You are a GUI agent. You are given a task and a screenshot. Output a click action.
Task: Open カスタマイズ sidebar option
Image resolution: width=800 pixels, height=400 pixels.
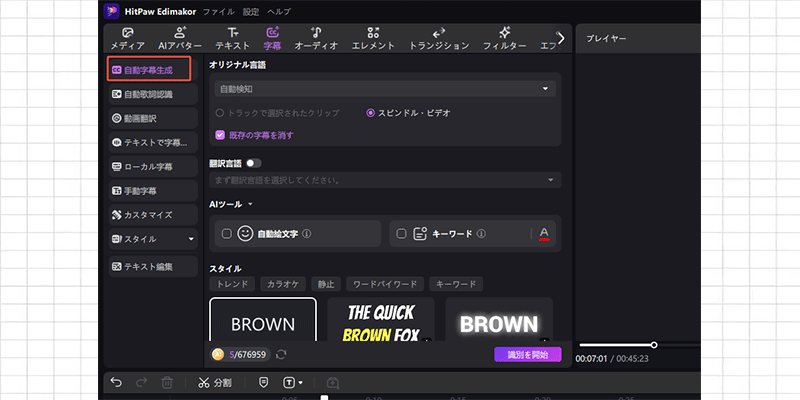153,215
